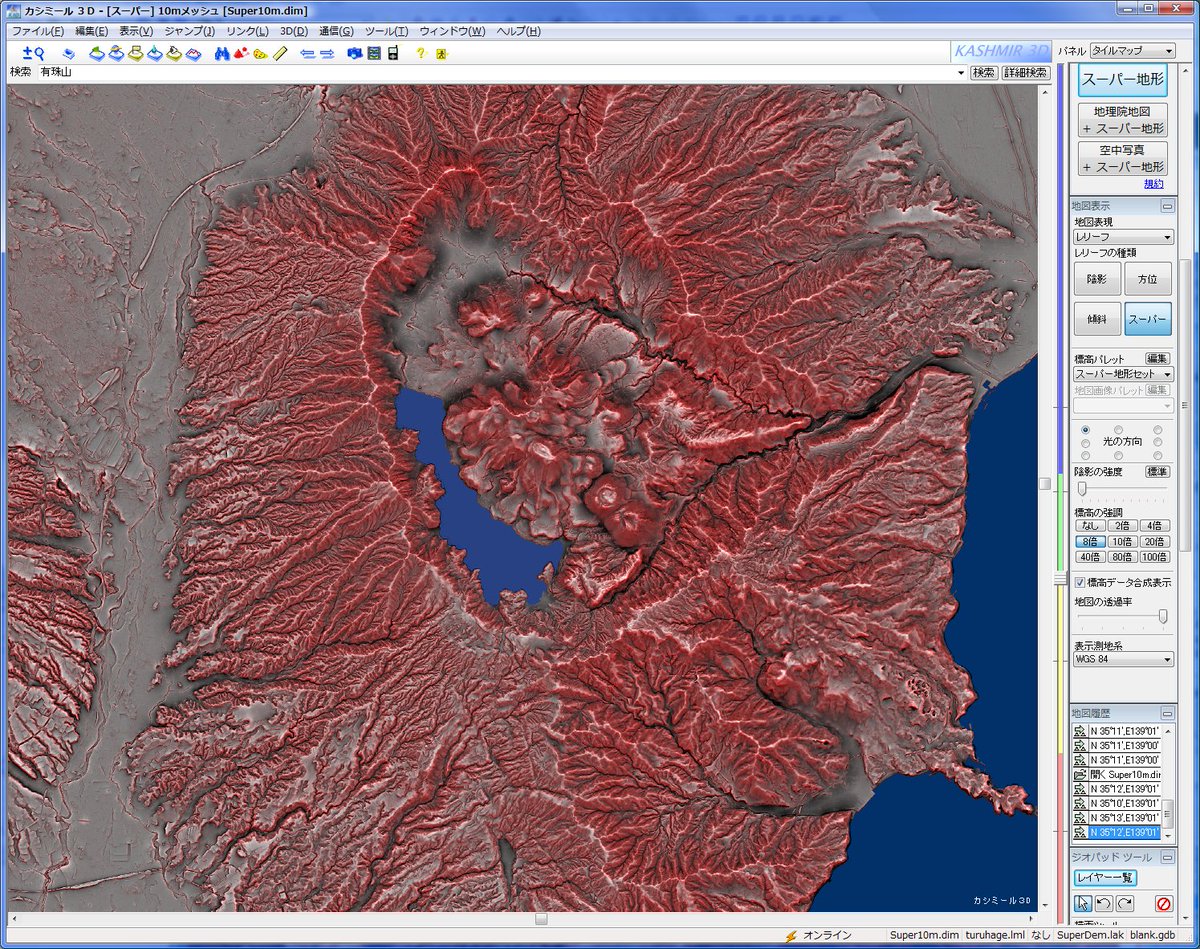Image resolution: width=1200 pixels, height=949 pixels.
Task: Collapse the 地図履歴 panel section
Action: [1166, 713]
